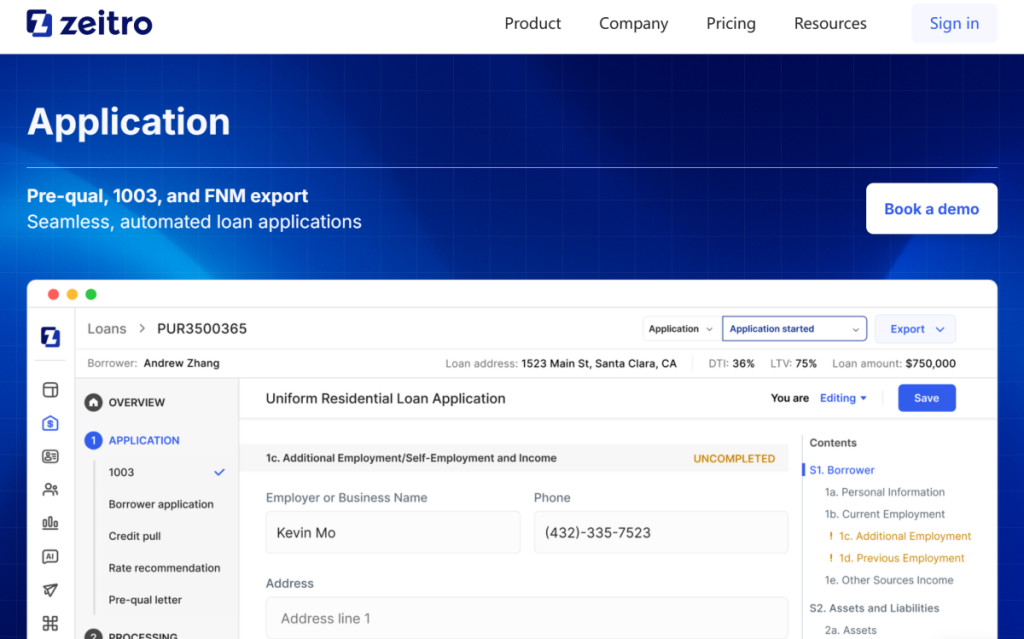
Task: Open the command key sidebar icon
Action: pyautogui.click(x=50, y=623)
